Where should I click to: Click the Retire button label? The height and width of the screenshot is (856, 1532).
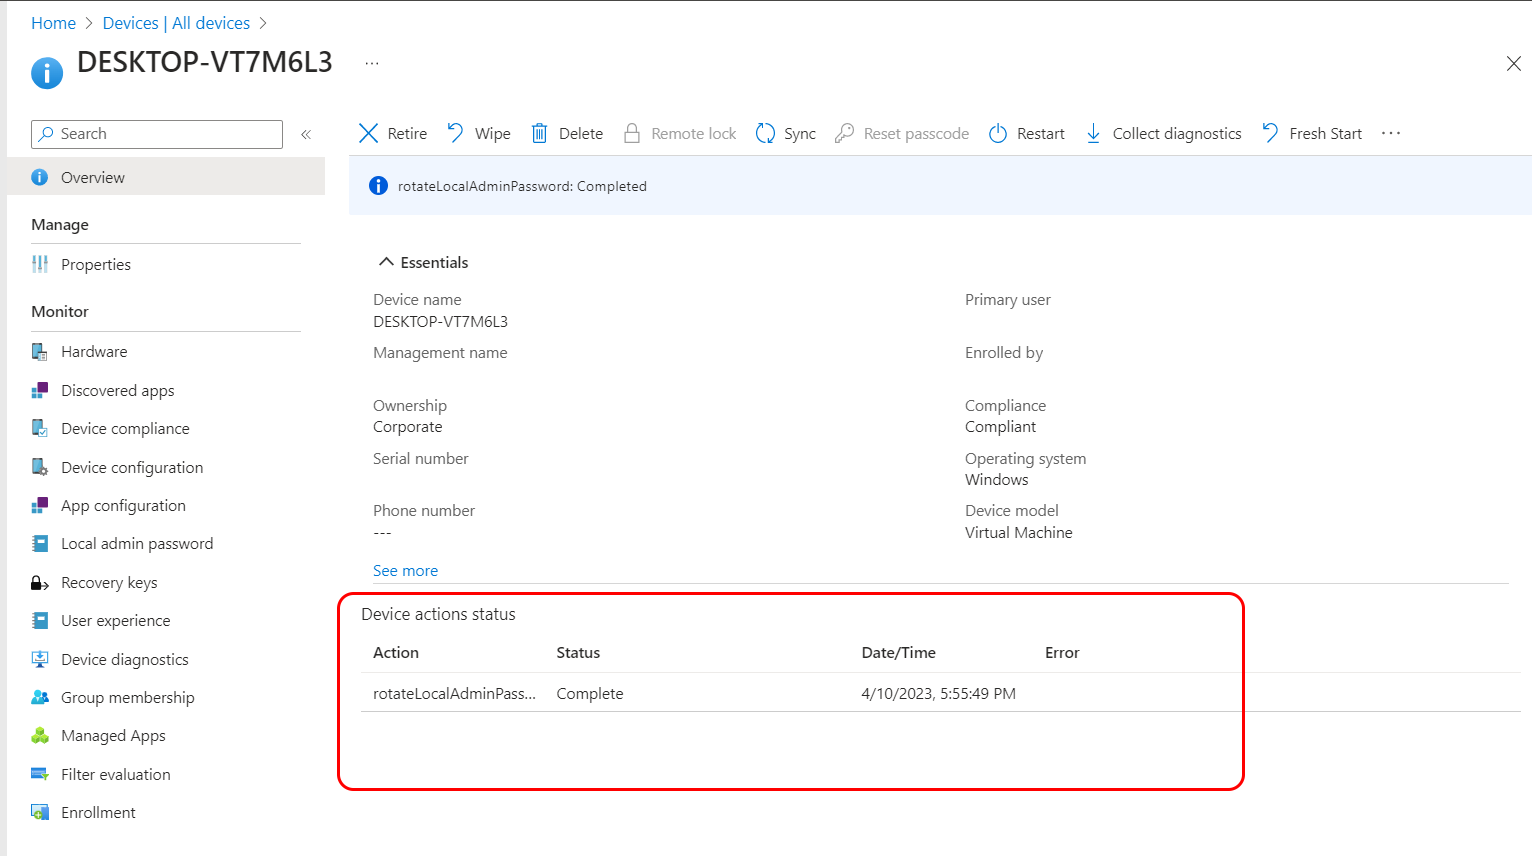(x=407, y=133)
